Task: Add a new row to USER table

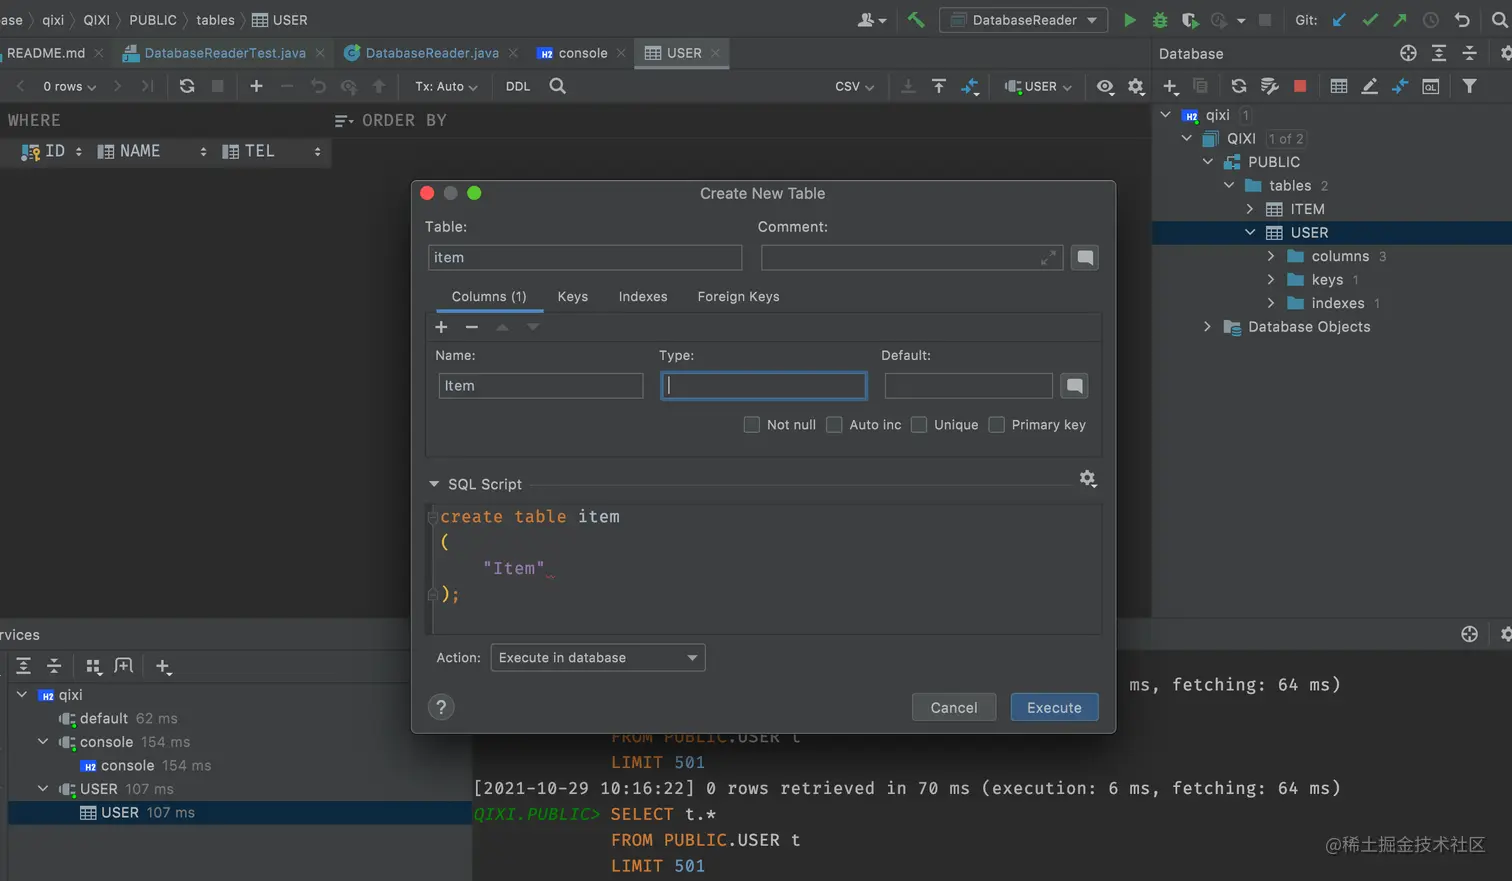Action: [x=256, y=86]
